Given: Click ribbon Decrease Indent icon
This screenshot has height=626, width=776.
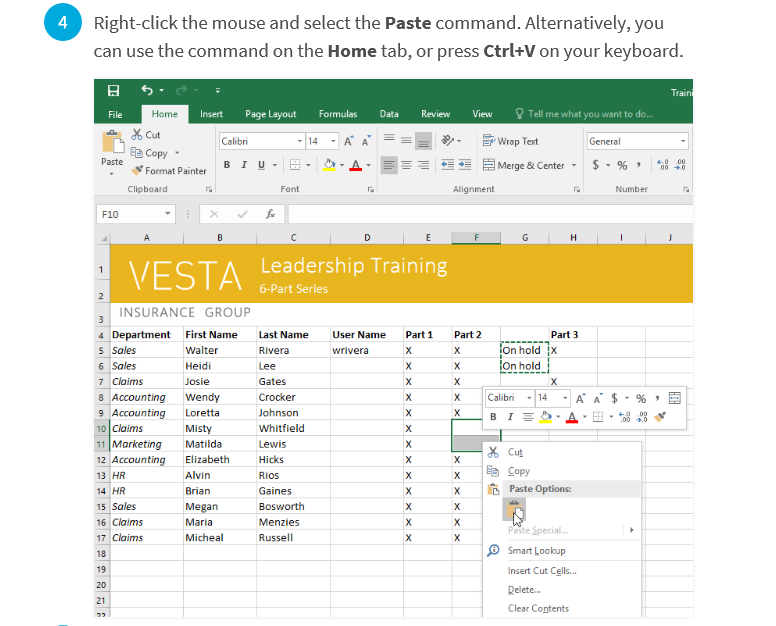Looking at the screenshot, I should tap(447, 165).
